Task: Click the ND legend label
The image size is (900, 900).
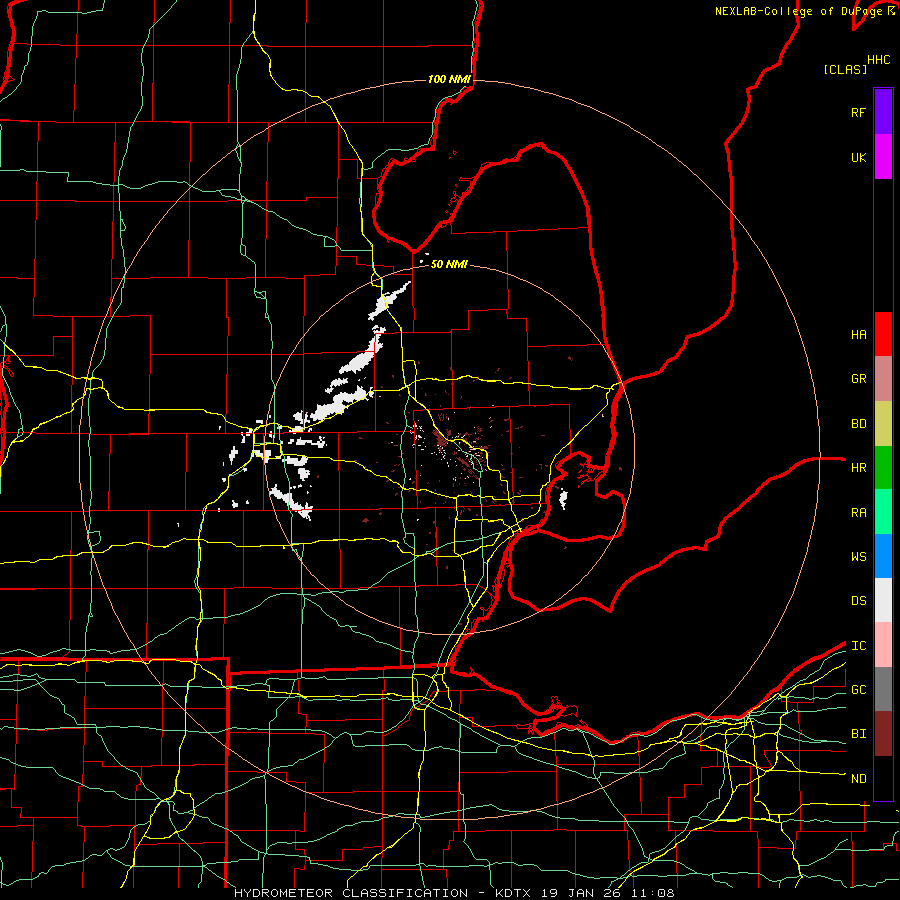Action: tap(858, 779)
